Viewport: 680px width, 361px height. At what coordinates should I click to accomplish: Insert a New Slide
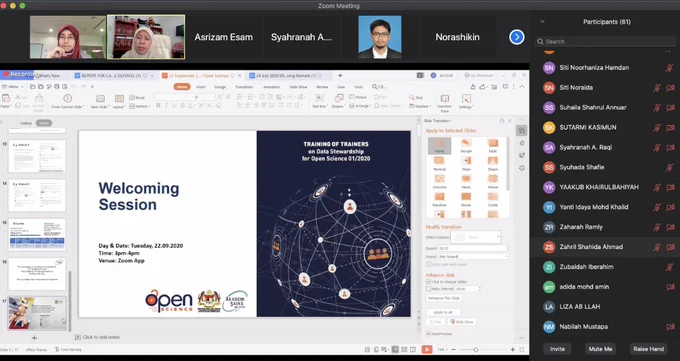pyautogui.click(x=100, y=101)
